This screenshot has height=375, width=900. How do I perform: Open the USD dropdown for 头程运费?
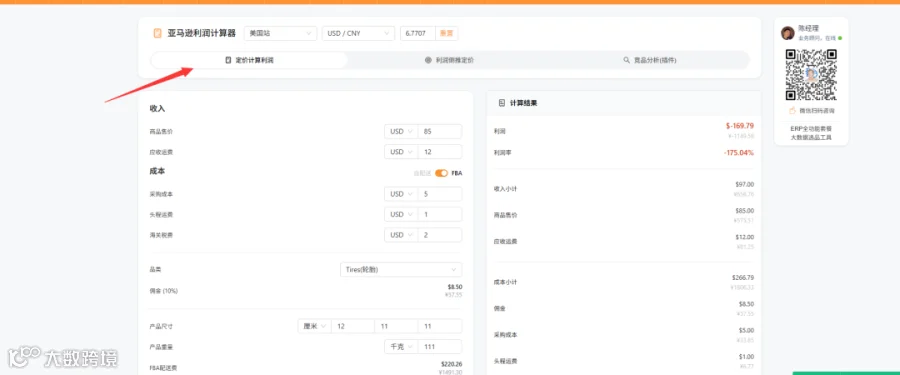pyautogui.click(x=401, y=214)
